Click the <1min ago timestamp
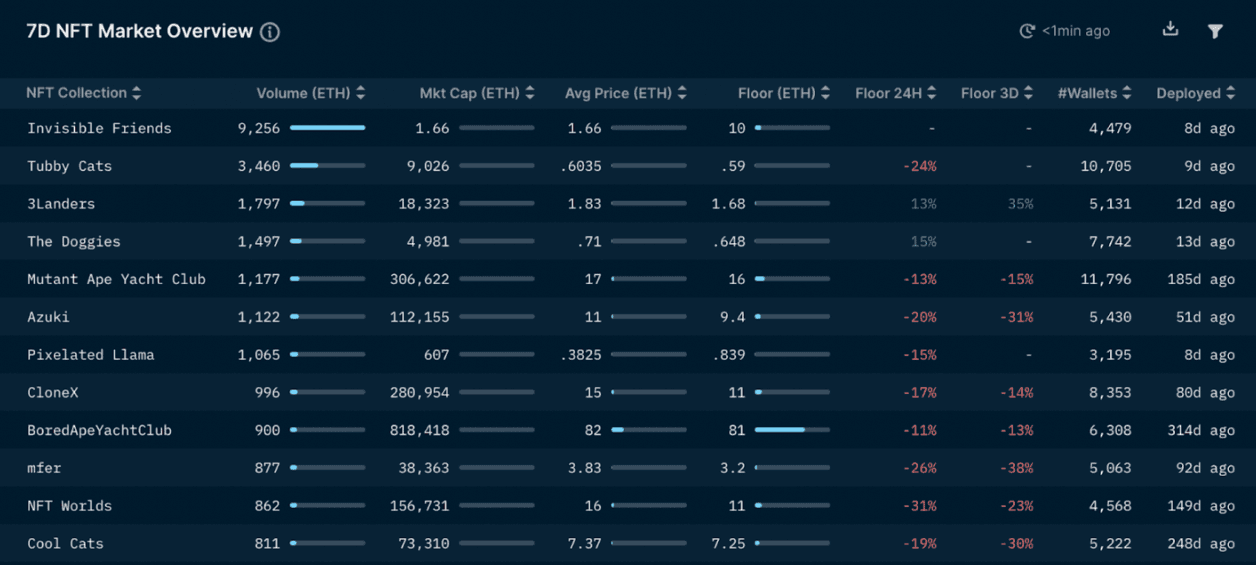 [1076, 31]
